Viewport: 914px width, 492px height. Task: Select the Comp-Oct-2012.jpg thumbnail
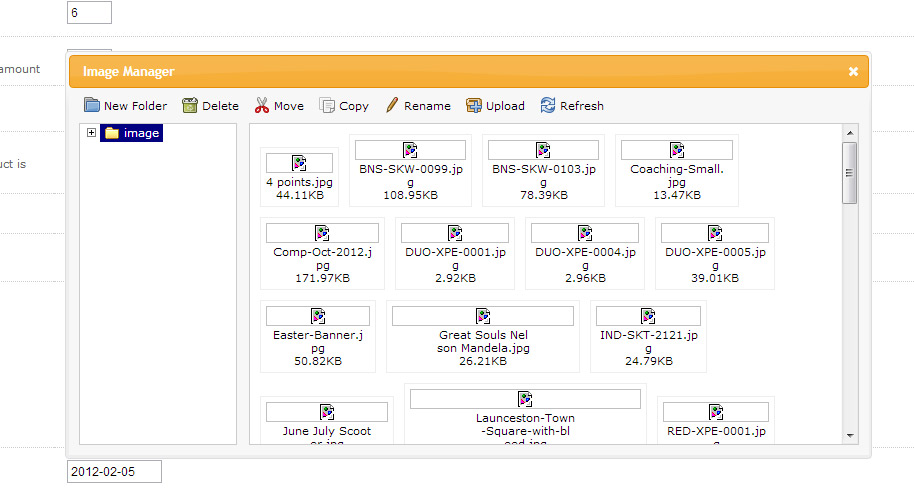pyautogui.click(x=322, y=233)
